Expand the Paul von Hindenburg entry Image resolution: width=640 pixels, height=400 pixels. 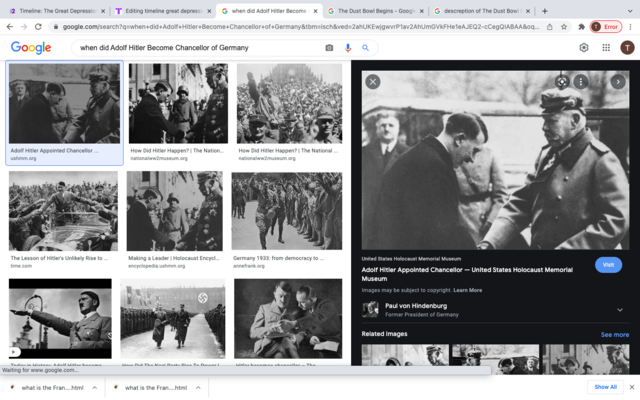point(620,310)
